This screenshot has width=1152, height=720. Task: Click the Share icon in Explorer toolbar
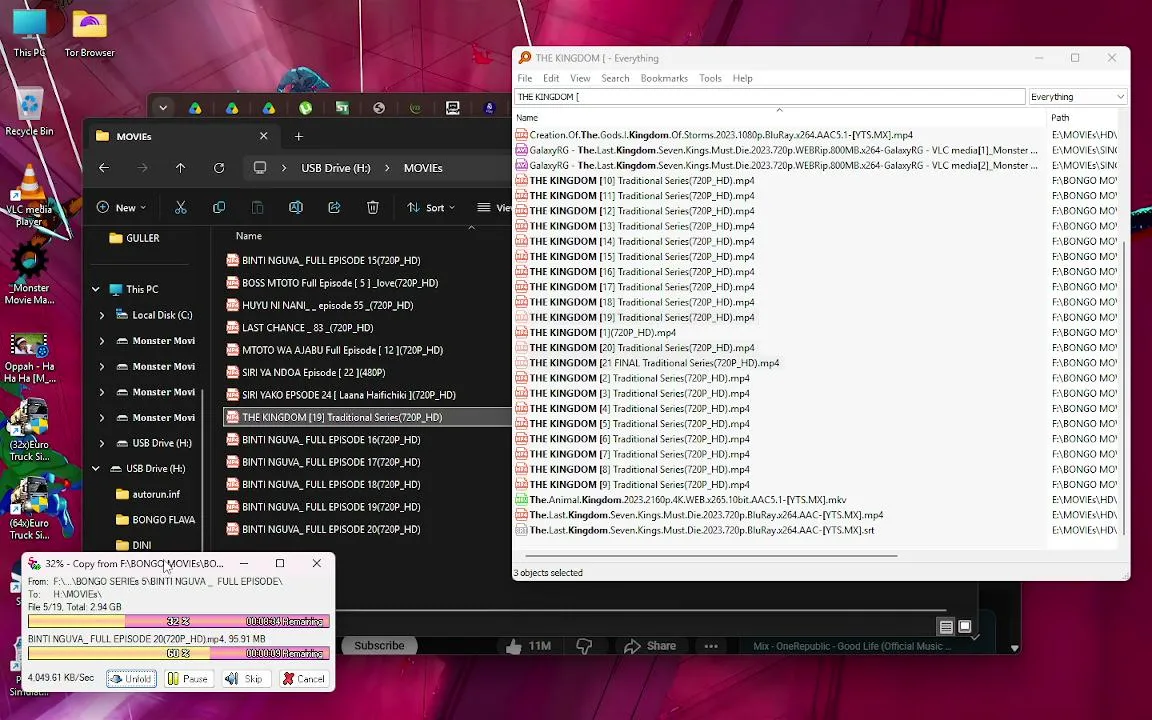pyautogui.click(x=334, y=208)
